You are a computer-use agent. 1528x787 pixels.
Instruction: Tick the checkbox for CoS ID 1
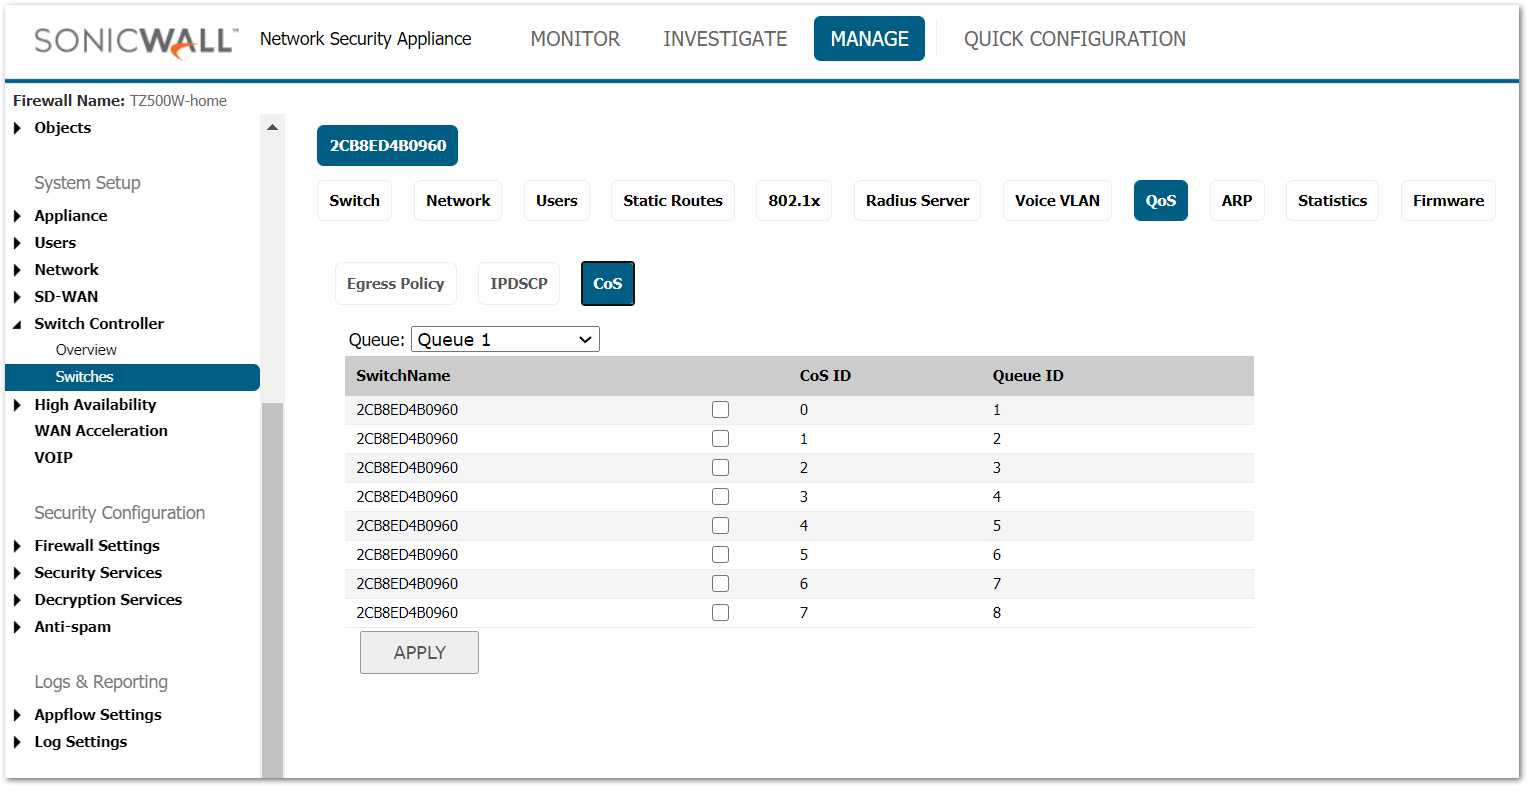[720, 439]
